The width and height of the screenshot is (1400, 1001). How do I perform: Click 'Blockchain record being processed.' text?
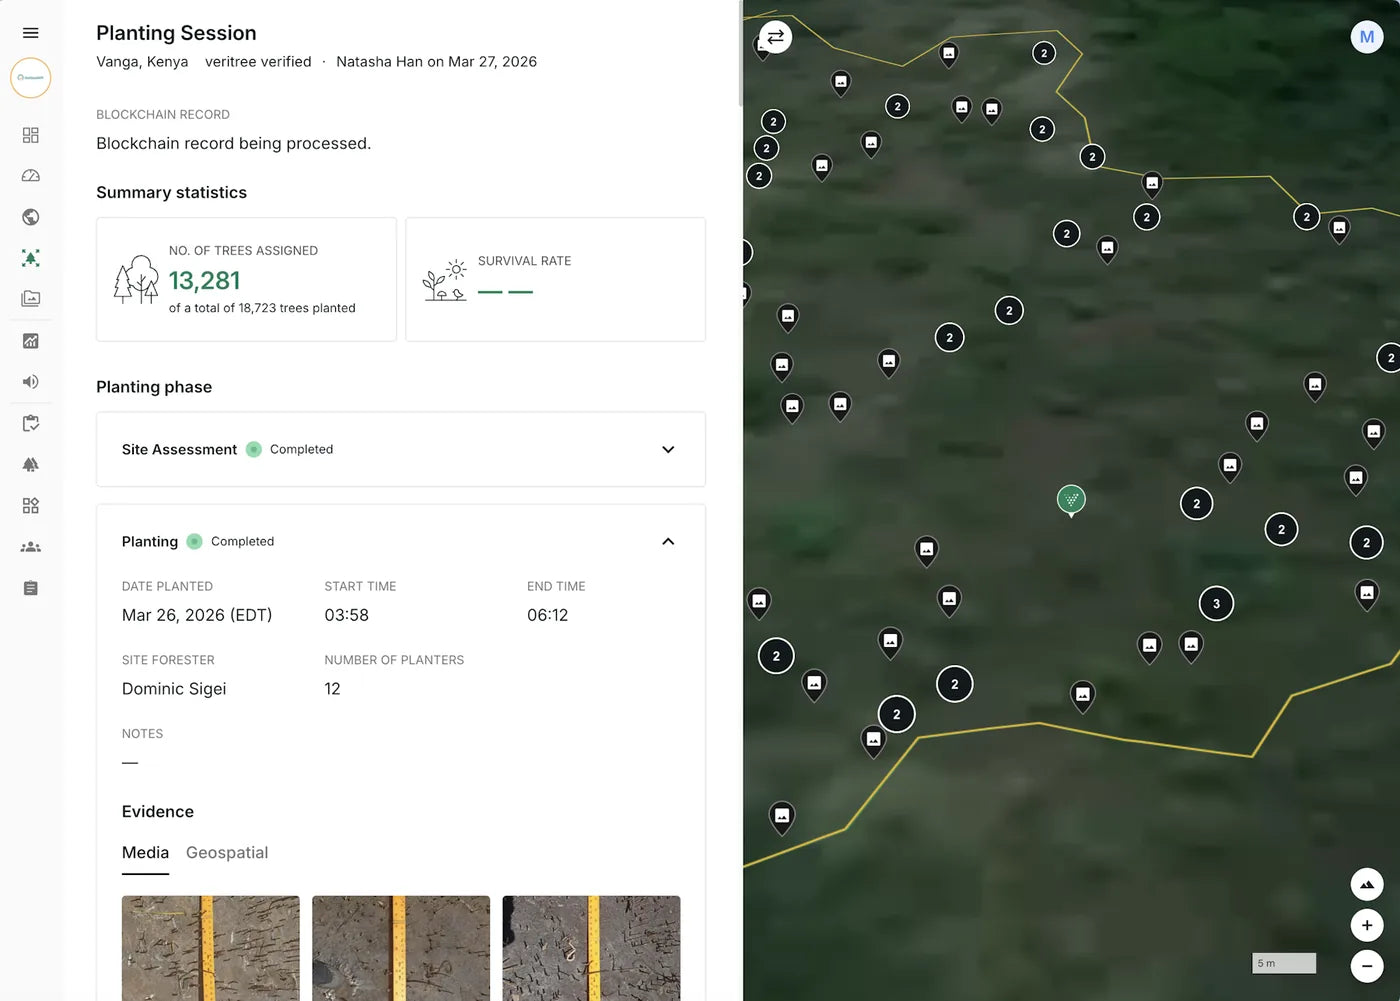pos(233,144)
